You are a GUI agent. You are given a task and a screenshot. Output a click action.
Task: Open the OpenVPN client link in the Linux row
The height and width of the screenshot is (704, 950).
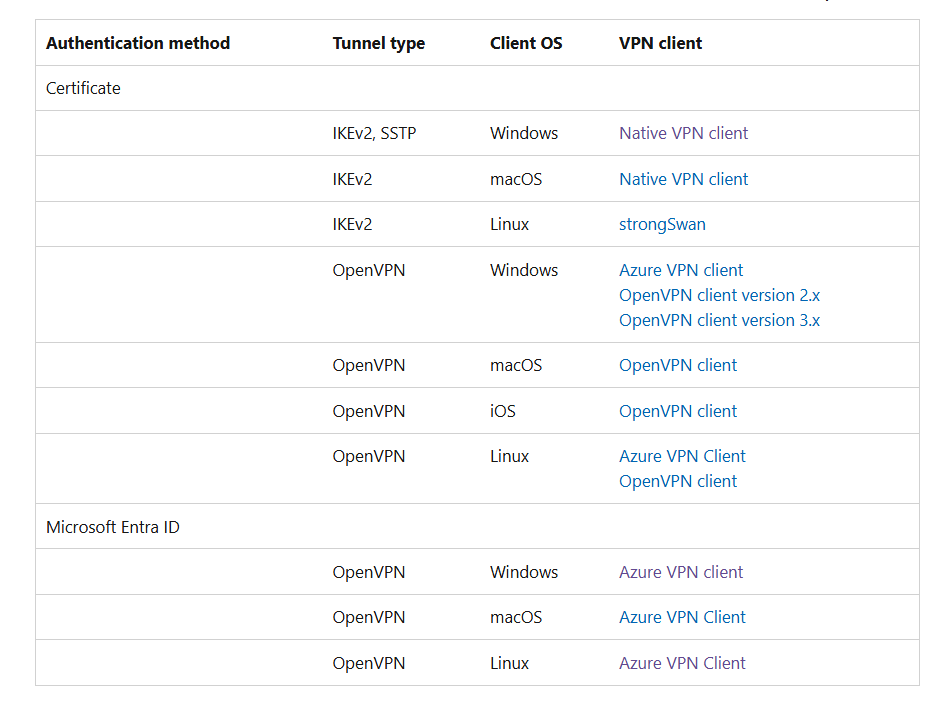(678, 481)
